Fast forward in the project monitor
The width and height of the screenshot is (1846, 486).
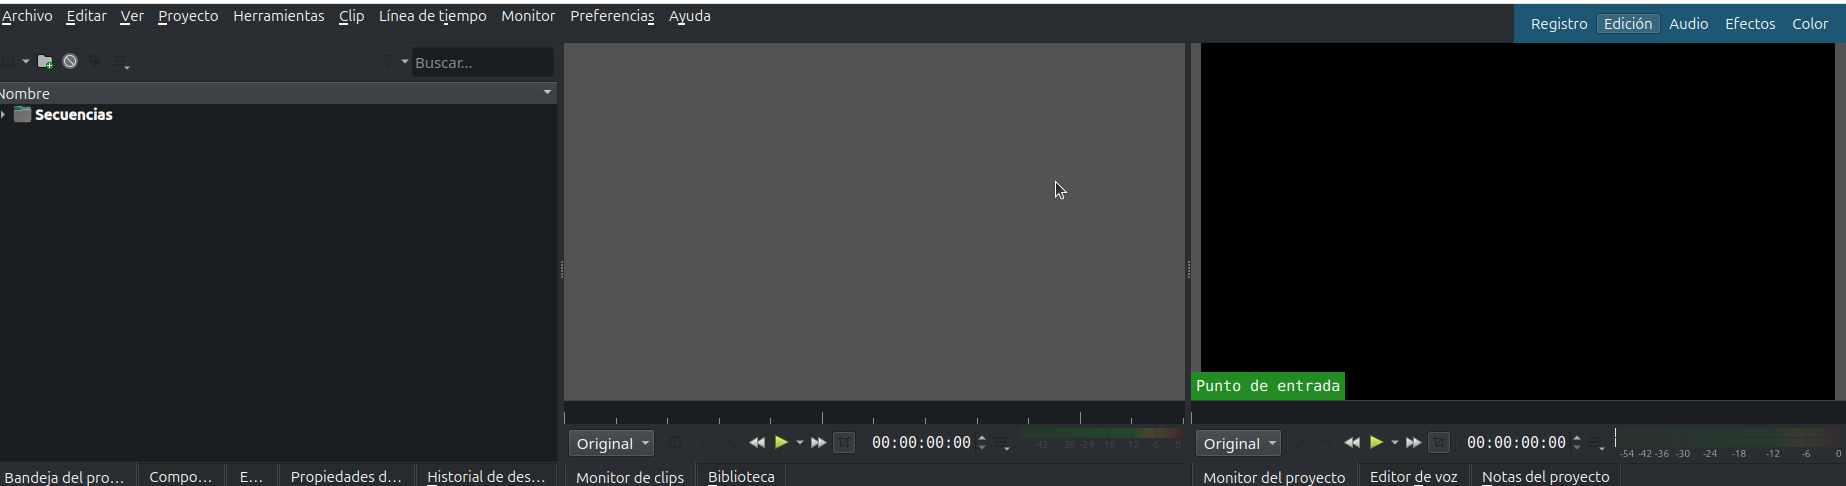pos(1413,443)
